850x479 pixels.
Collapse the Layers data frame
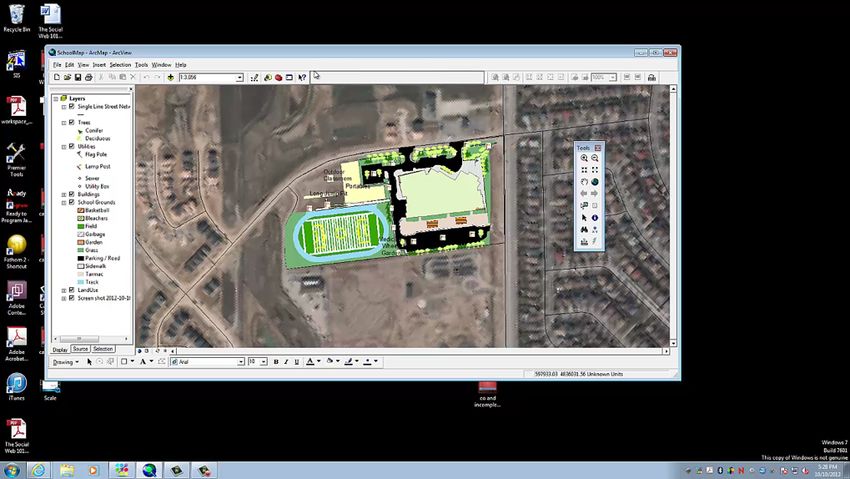pyautogui.click(x=56, y=99)
